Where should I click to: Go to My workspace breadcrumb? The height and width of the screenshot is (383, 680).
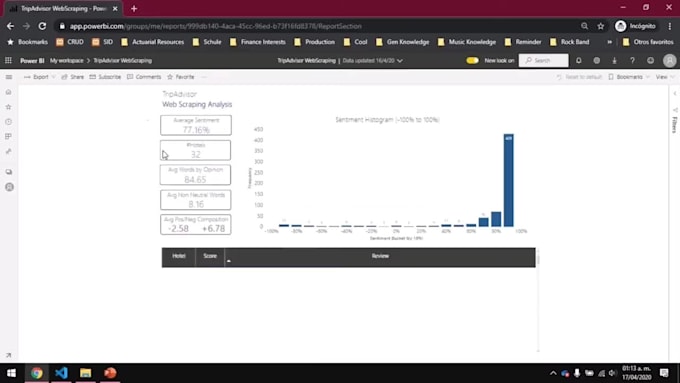[x=66, y=60]
